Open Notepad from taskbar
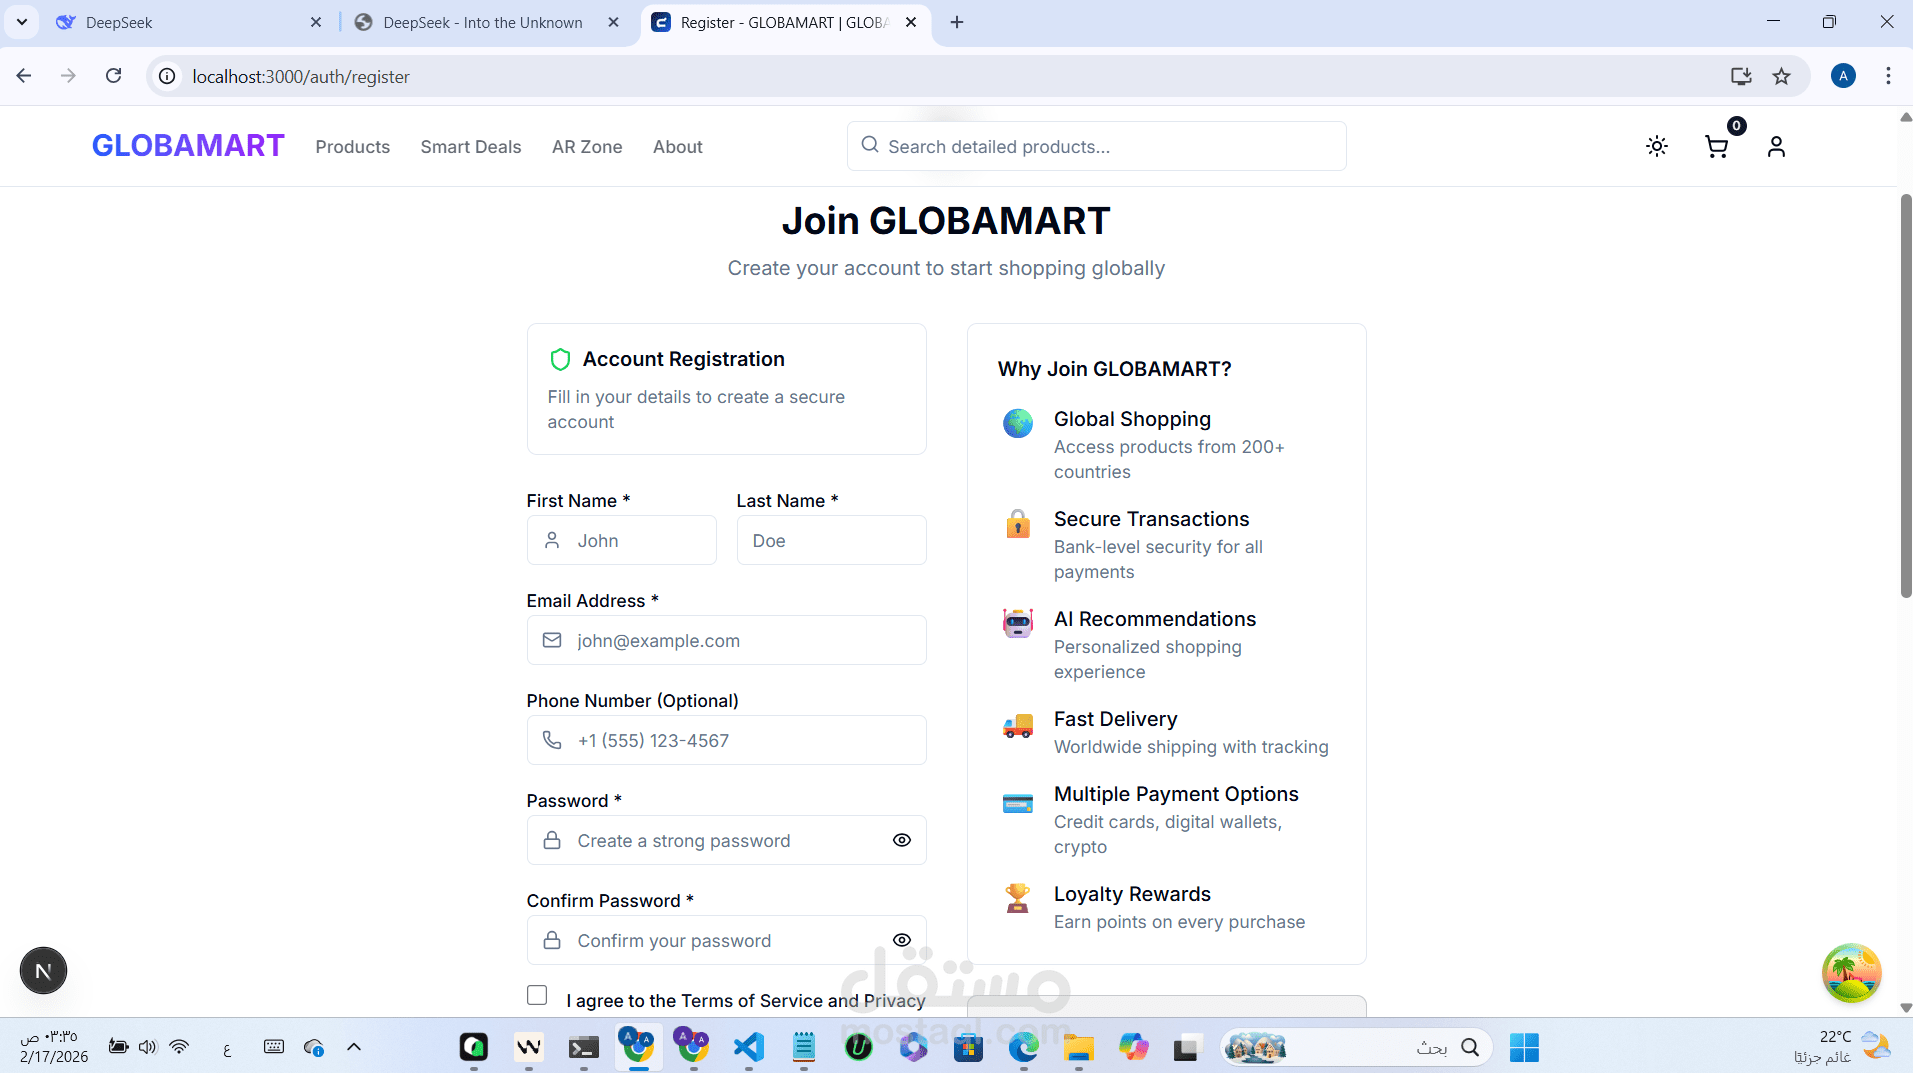 click(804, 1047)
